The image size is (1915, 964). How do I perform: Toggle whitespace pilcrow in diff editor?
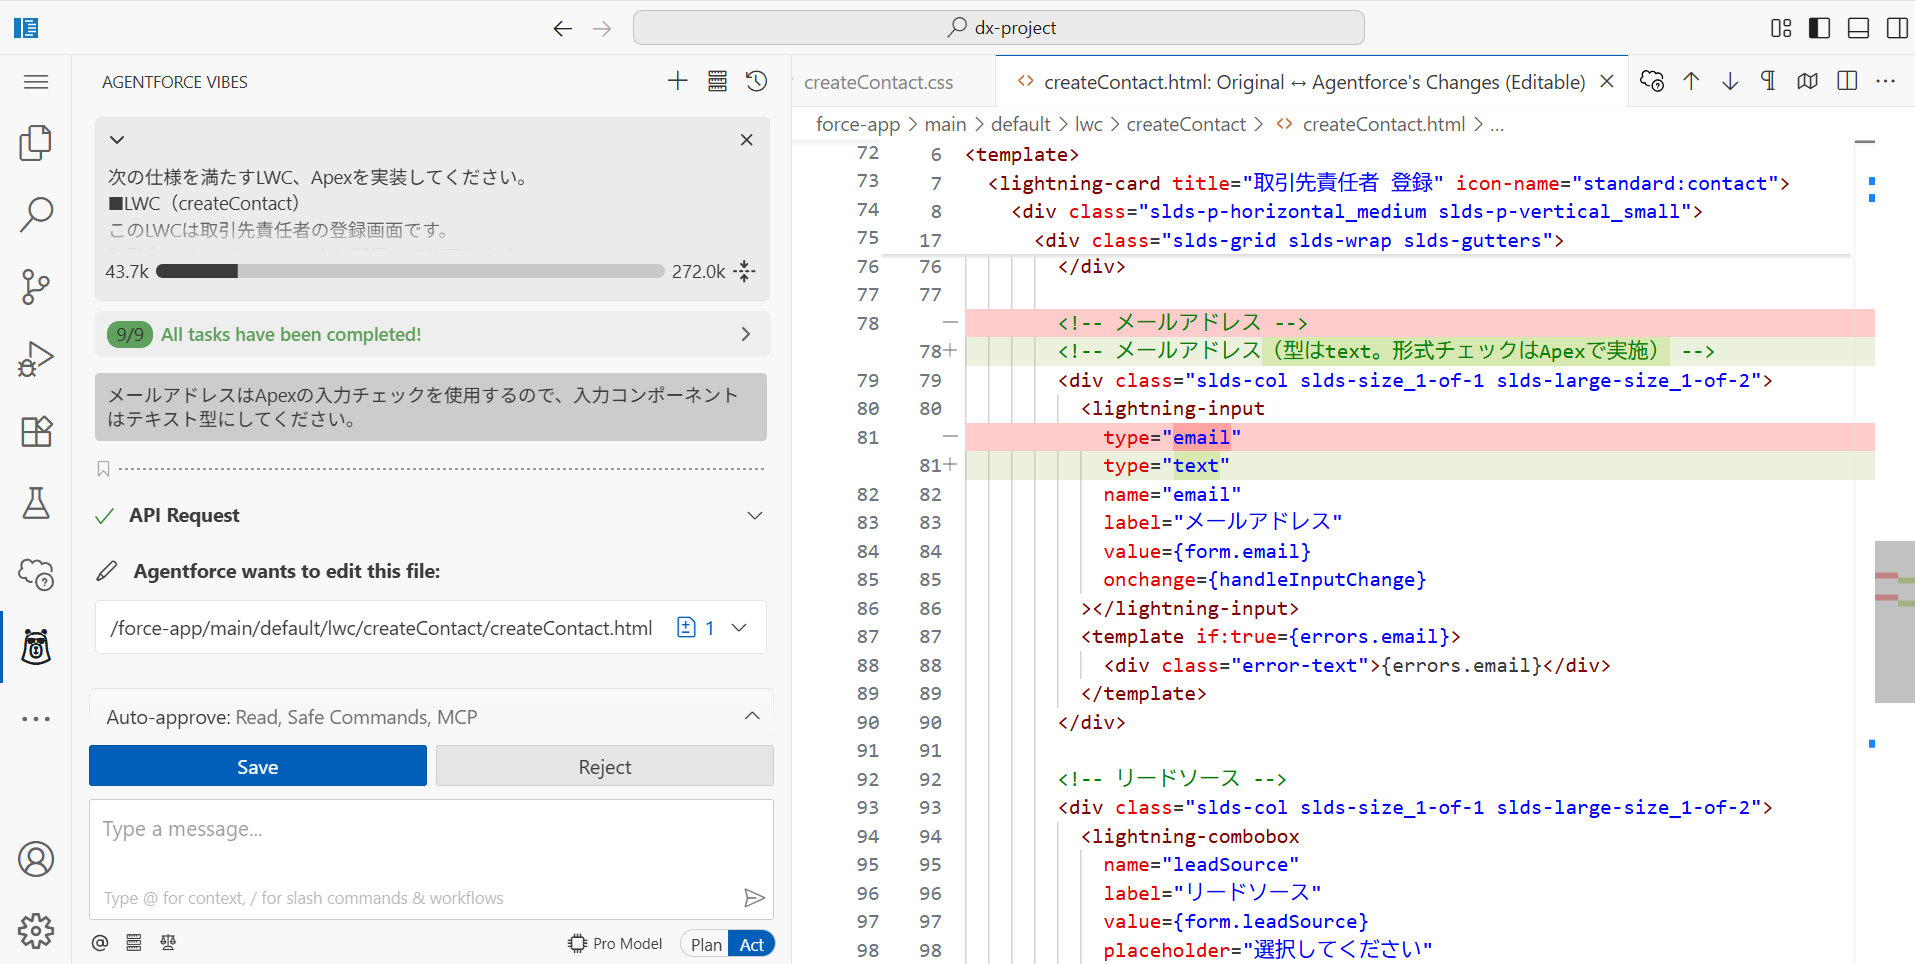coord(1768,82)
